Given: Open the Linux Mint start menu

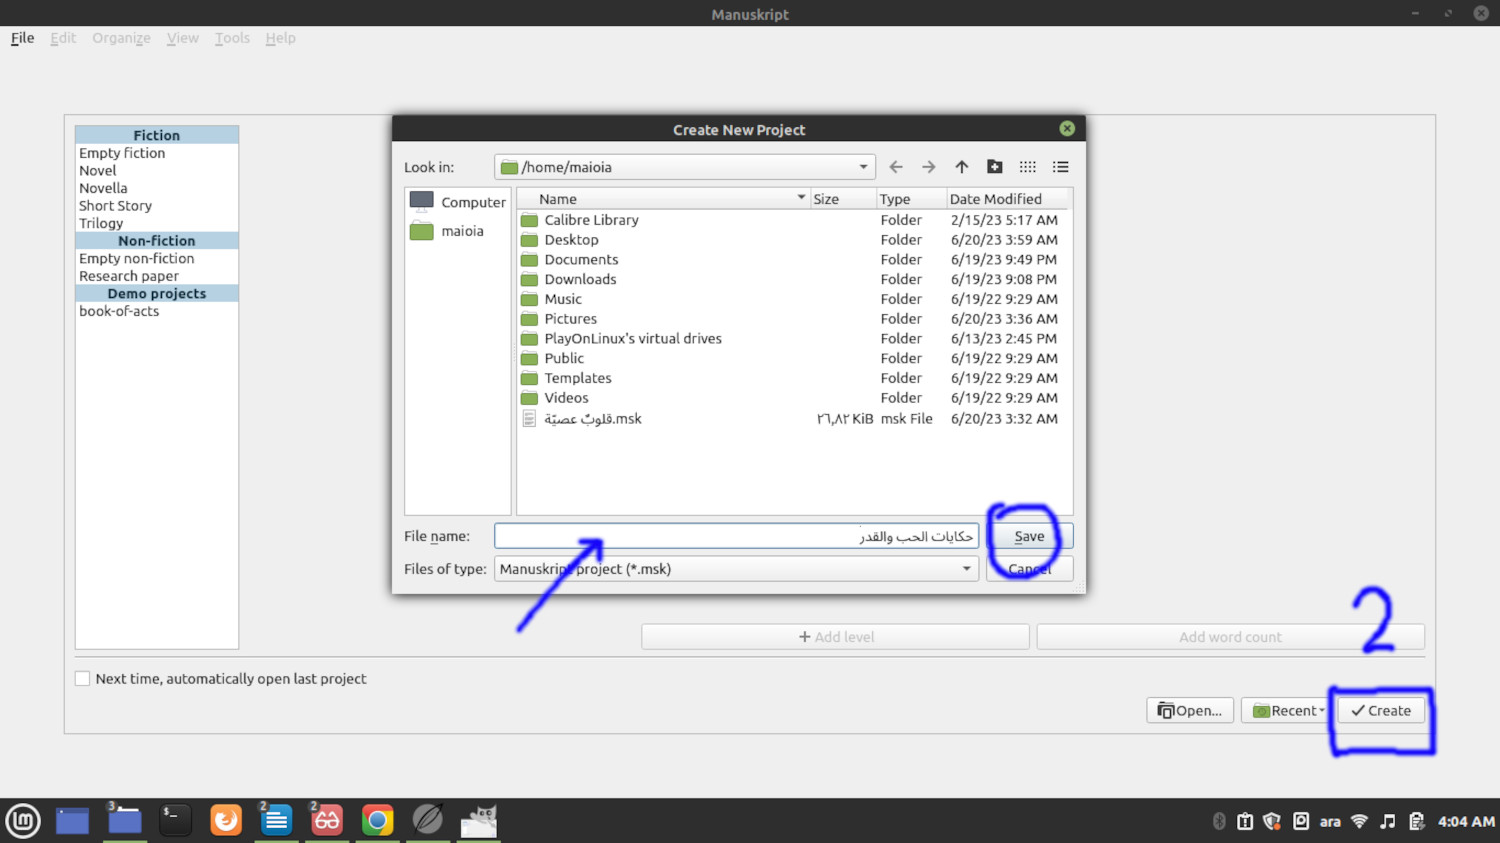Looking at the screenshot, I should pos(22,821).
